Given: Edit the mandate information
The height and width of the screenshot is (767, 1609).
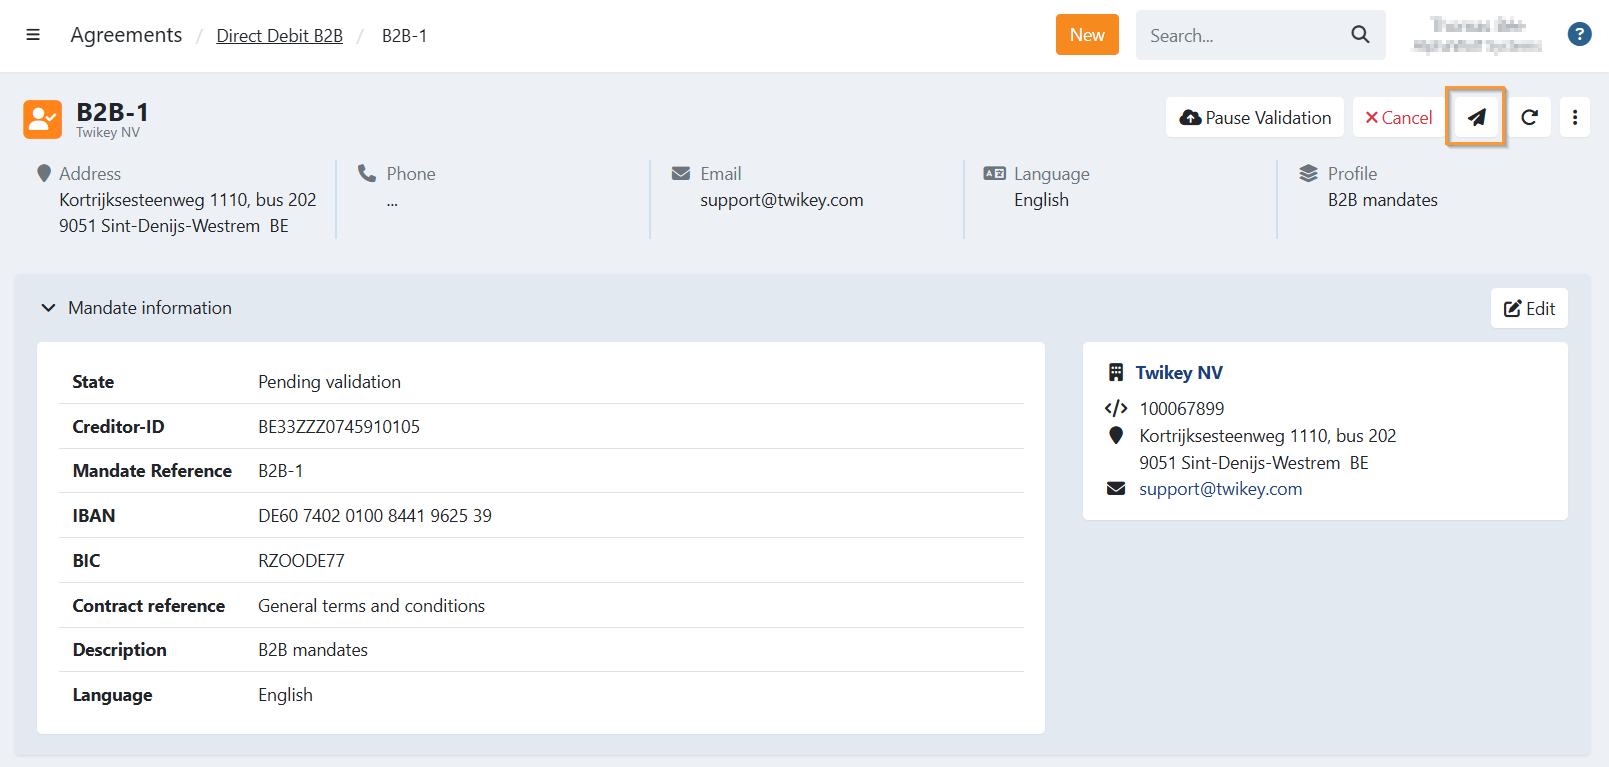Looking at the screenshot, I should pos(1529,308).
